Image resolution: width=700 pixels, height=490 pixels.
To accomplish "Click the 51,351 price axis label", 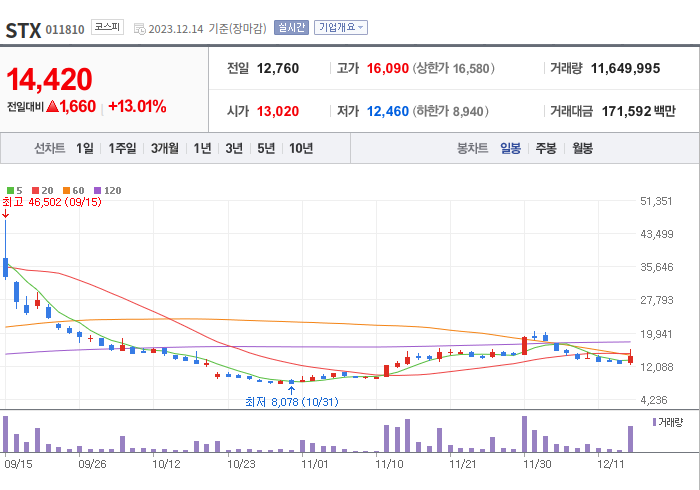I will point(656,201).
